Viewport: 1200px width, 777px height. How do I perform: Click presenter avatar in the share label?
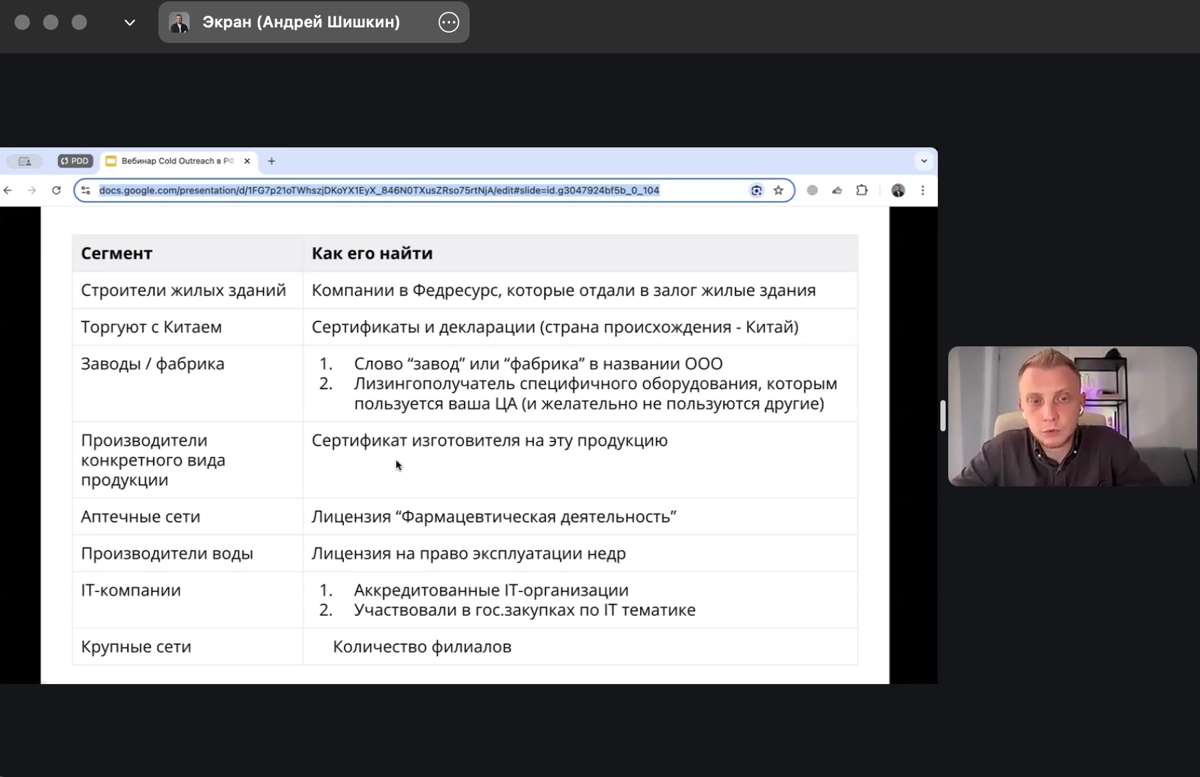coord(179,22)
